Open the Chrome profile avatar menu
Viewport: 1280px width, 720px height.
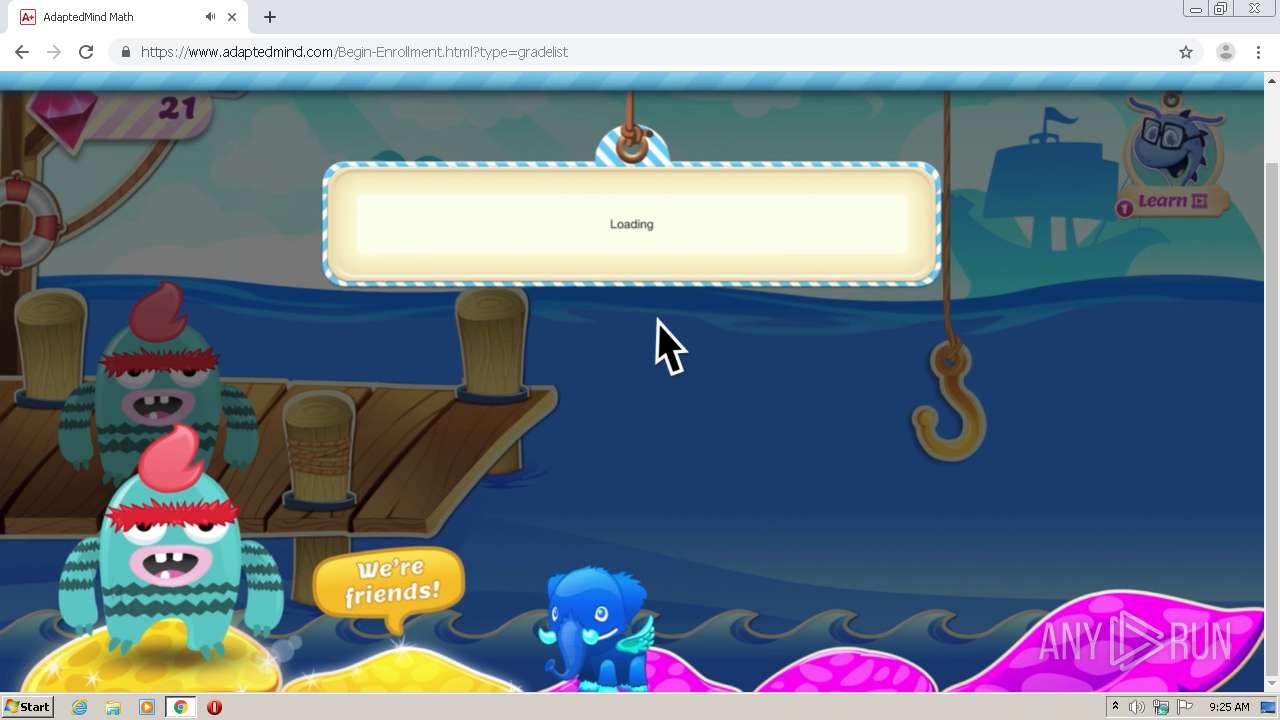1225,52
